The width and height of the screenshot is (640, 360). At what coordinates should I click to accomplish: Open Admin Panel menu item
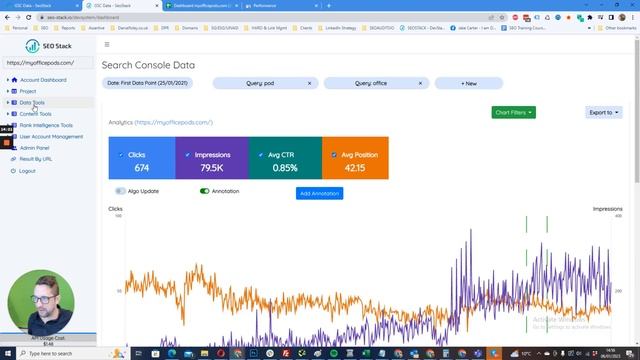[34, 148]
